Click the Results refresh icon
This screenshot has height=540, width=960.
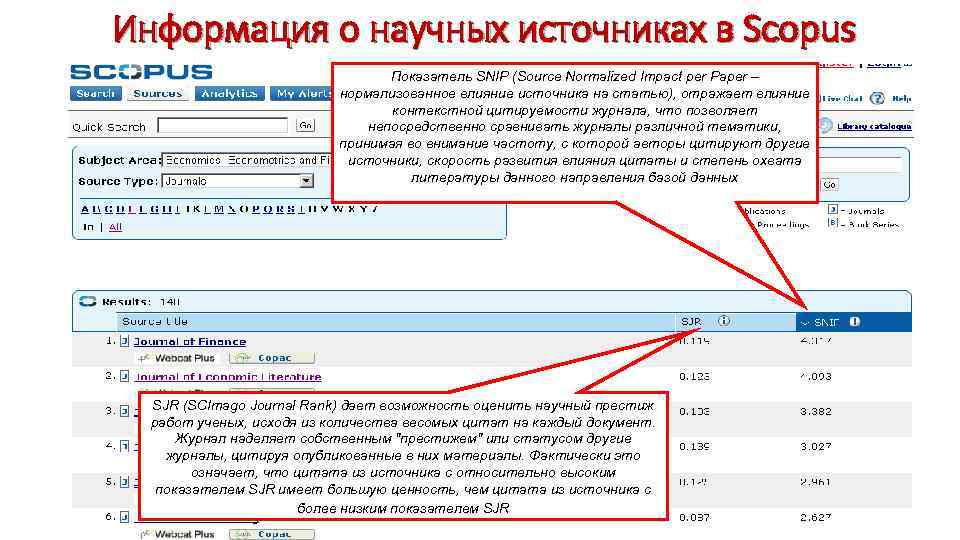click(x=88, y=301)
